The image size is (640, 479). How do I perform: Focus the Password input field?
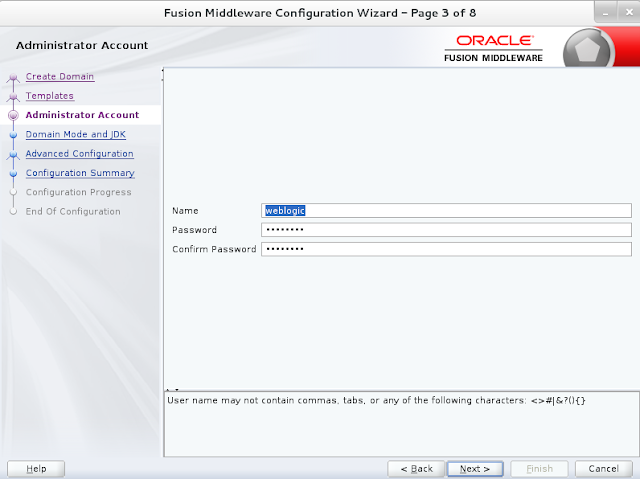point(446,230)
